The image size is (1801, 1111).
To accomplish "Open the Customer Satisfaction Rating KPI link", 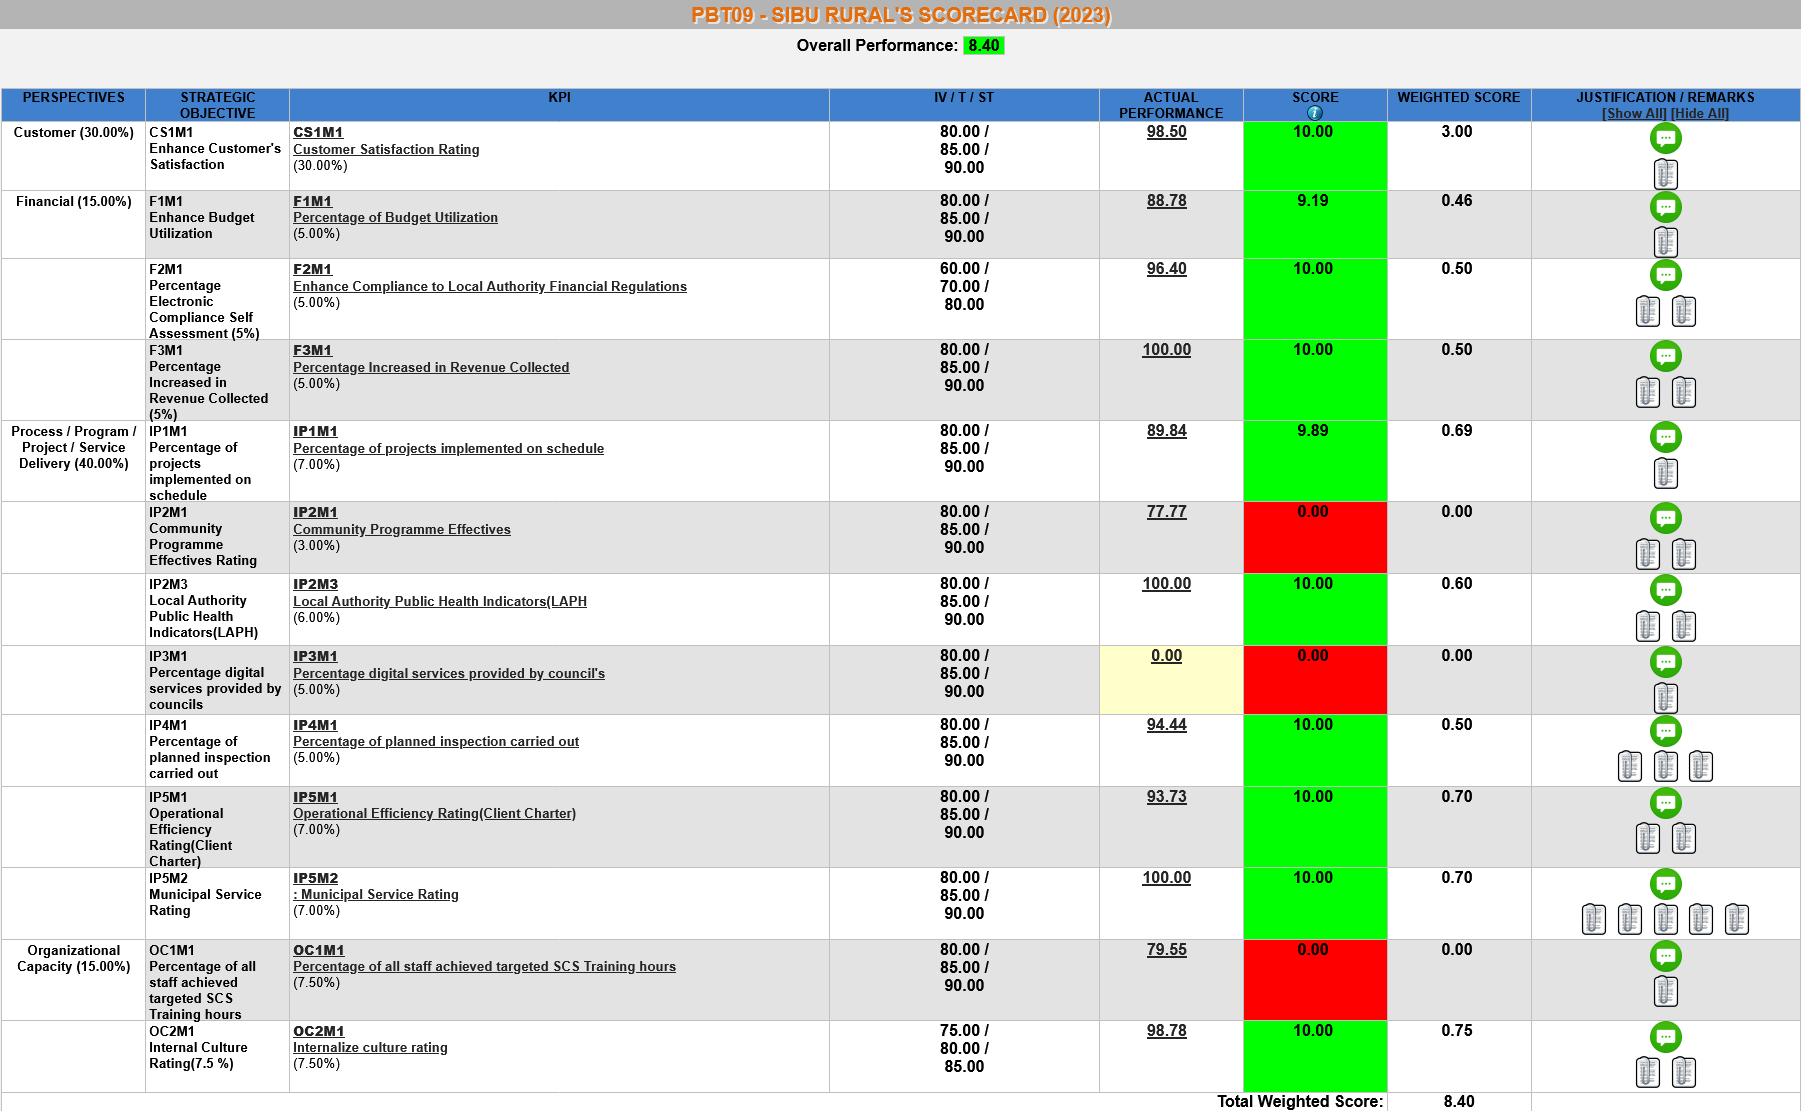I will [386, 150].
